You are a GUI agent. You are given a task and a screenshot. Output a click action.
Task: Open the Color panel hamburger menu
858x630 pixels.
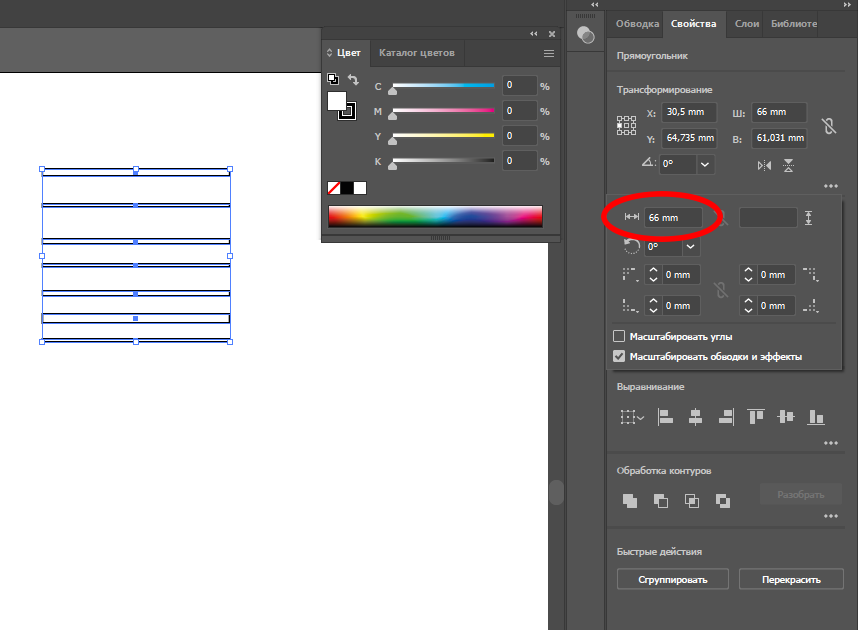pos(549,53)
